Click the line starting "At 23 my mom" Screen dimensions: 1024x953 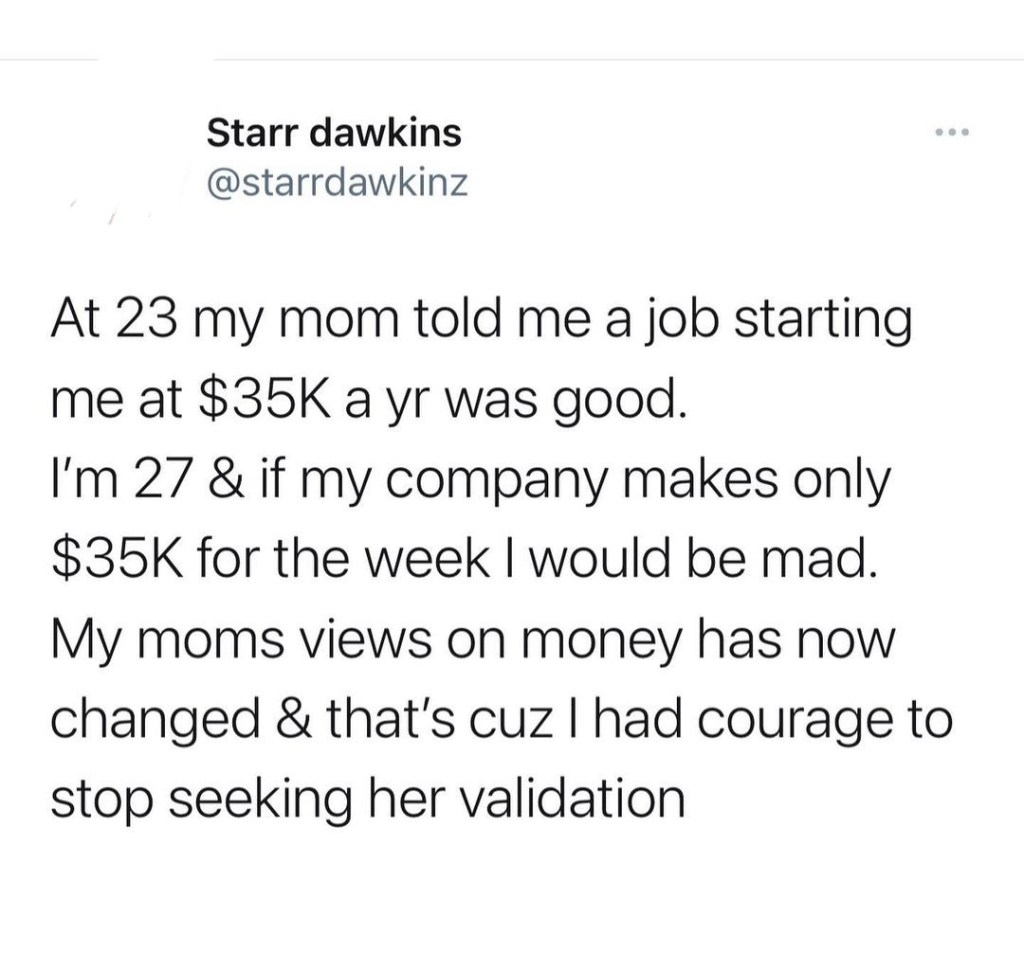click(480, 326)
